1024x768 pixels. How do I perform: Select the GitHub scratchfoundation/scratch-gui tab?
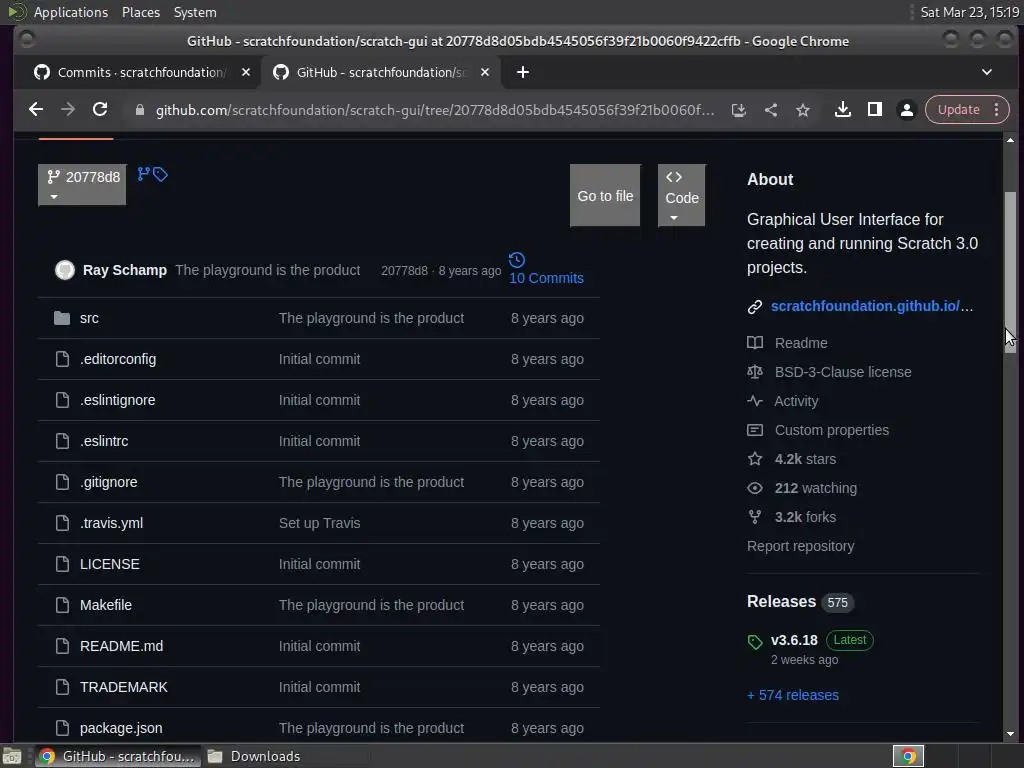380,72
